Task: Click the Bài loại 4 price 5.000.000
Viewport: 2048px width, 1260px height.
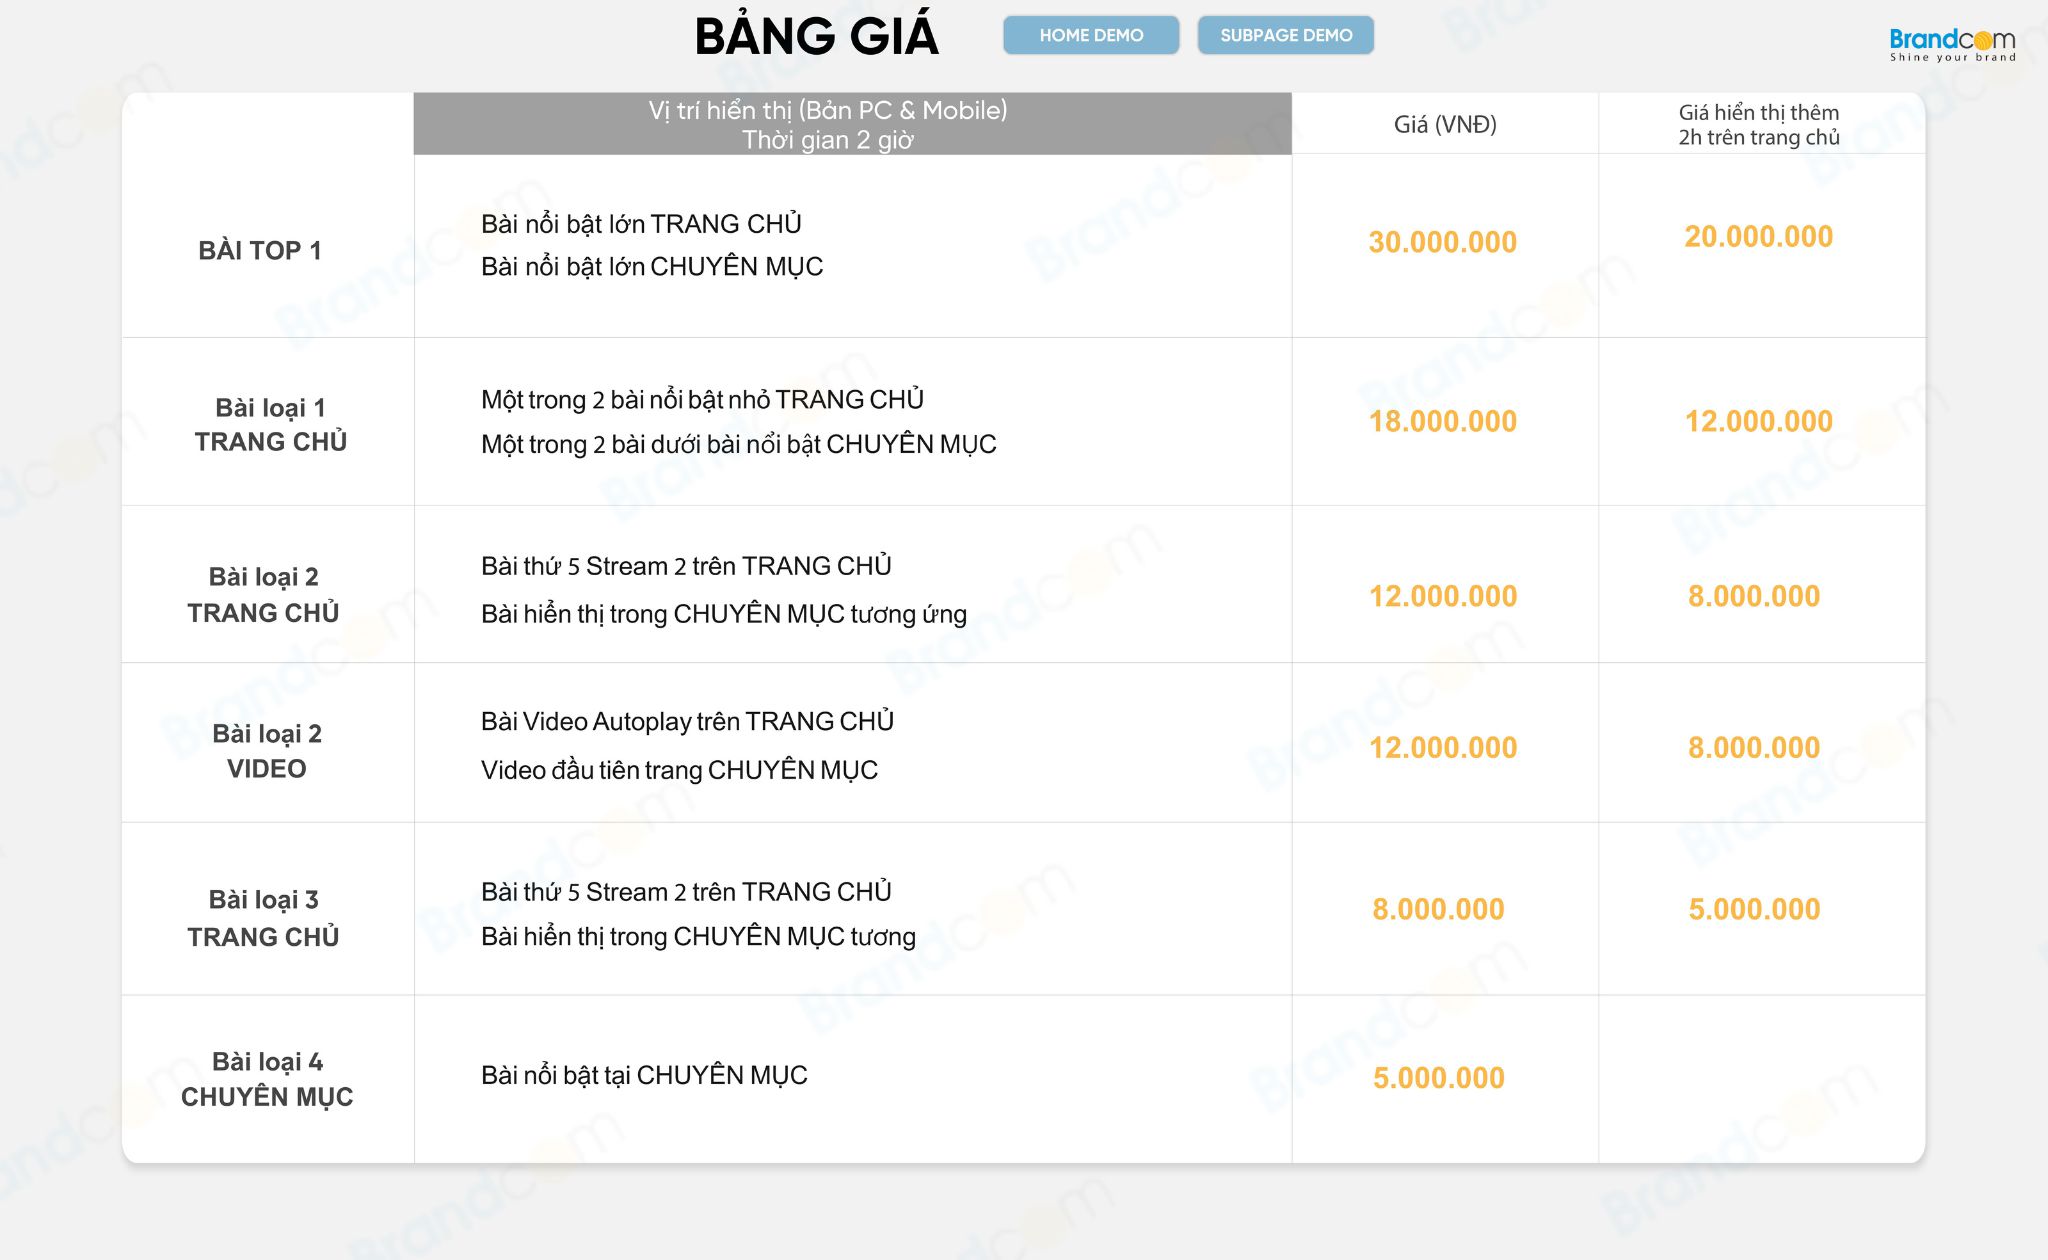Action: (x=1438, y=1077)
